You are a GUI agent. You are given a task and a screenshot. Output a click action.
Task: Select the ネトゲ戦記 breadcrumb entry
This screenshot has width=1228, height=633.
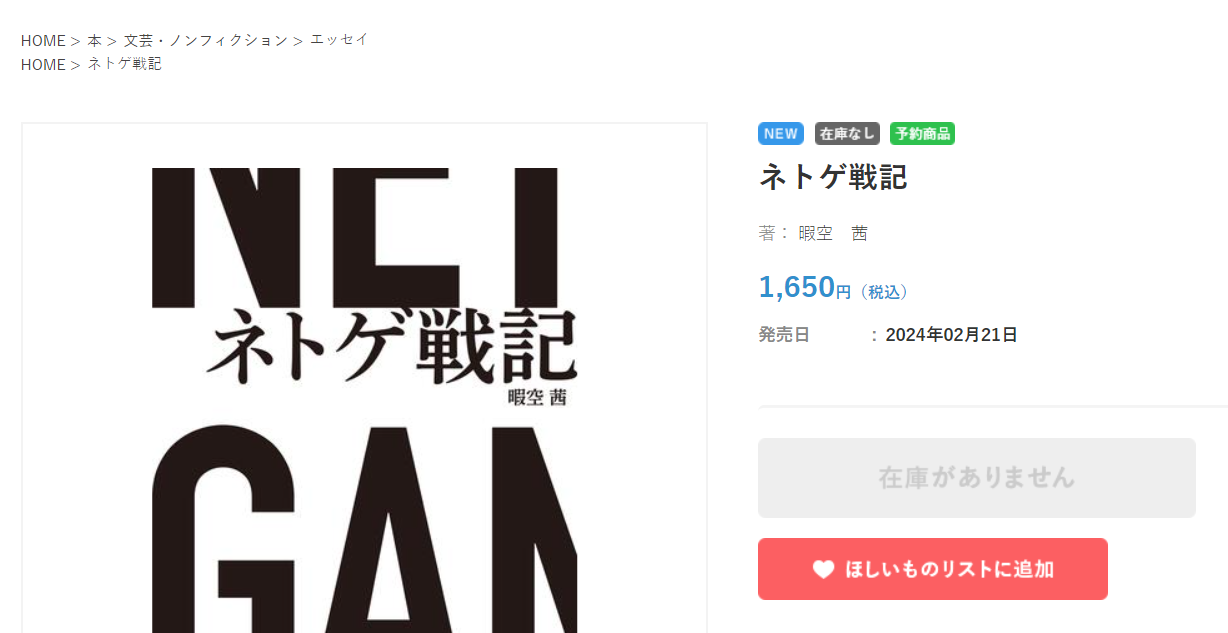124,64
